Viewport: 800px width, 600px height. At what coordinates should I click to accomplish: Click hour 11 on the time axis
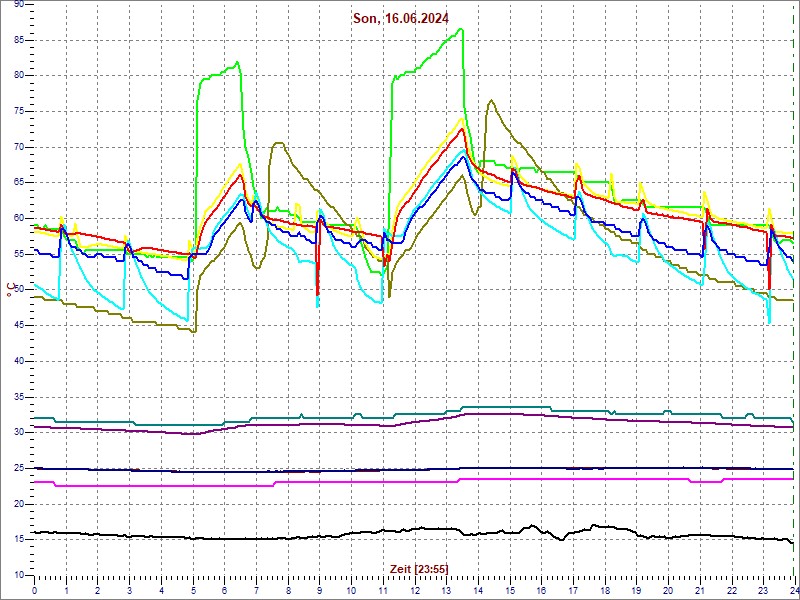[x=383, y=590]
